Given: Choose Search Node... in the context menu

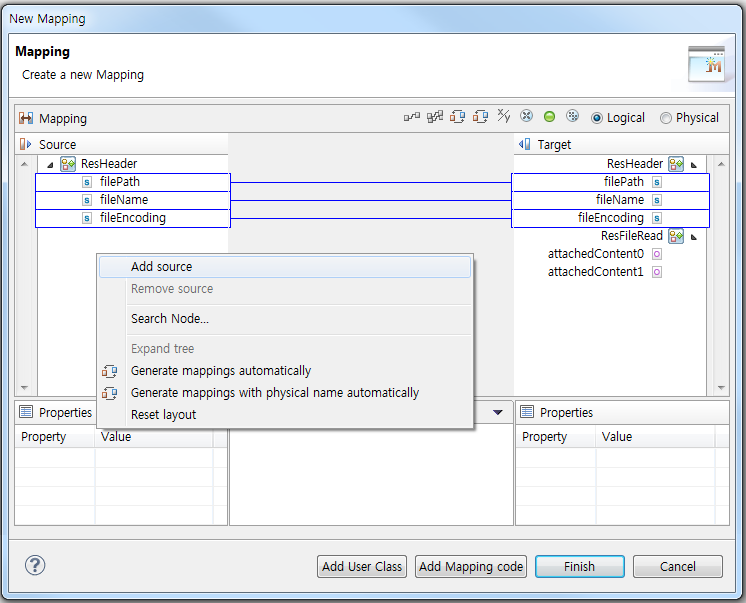Looking at the screenshot, I should pos(285,318).
